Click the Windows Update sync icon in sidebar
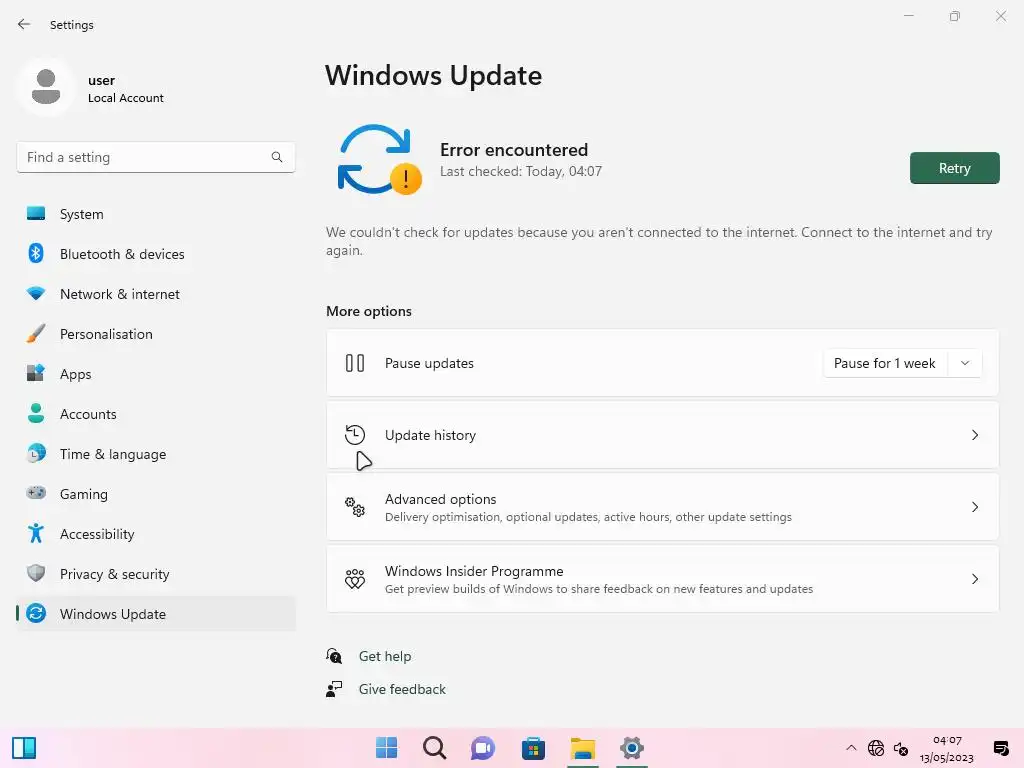Viewport: 1024px width, 768px height. click(36, 613)
